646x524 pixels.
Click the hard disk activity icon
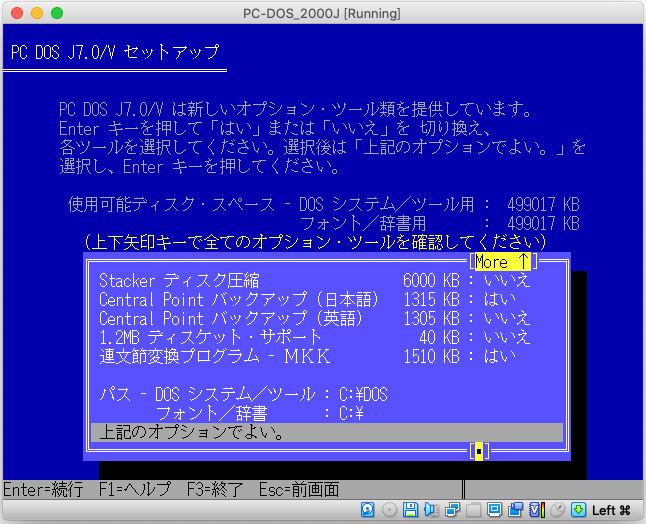pyautogui.click(x=367, y=510)
